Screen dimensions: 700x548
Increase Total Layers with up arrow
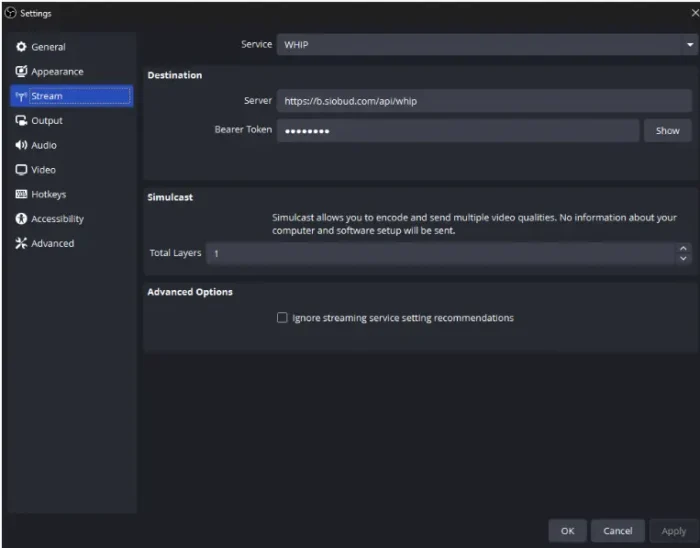[683, 248]
